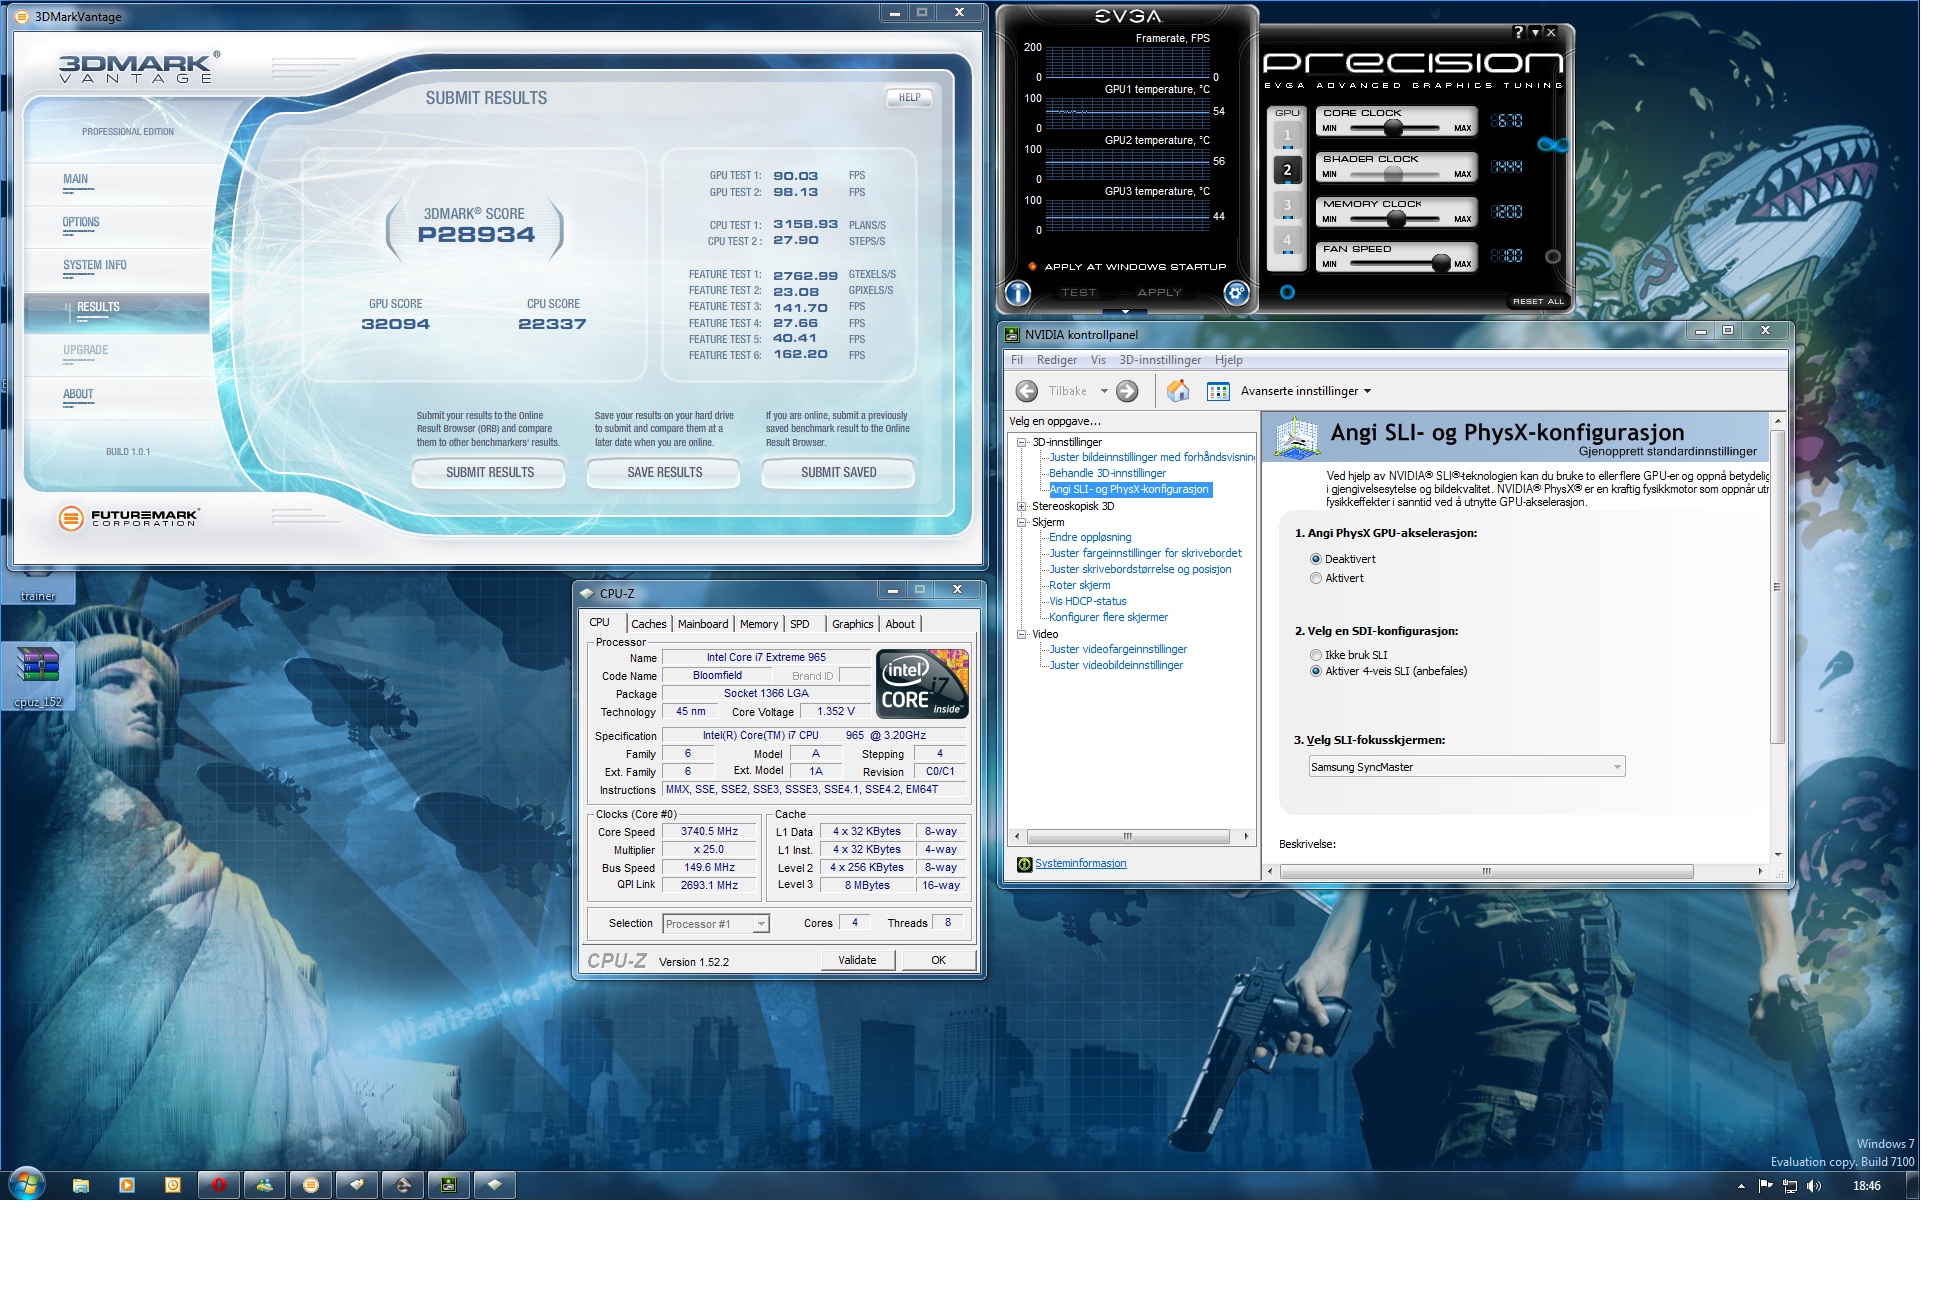The width and height of the screenshot is (1944, 1296).
Task: Select GPU 2 in EVGA Precision
Action: [x=1287, y=170]
